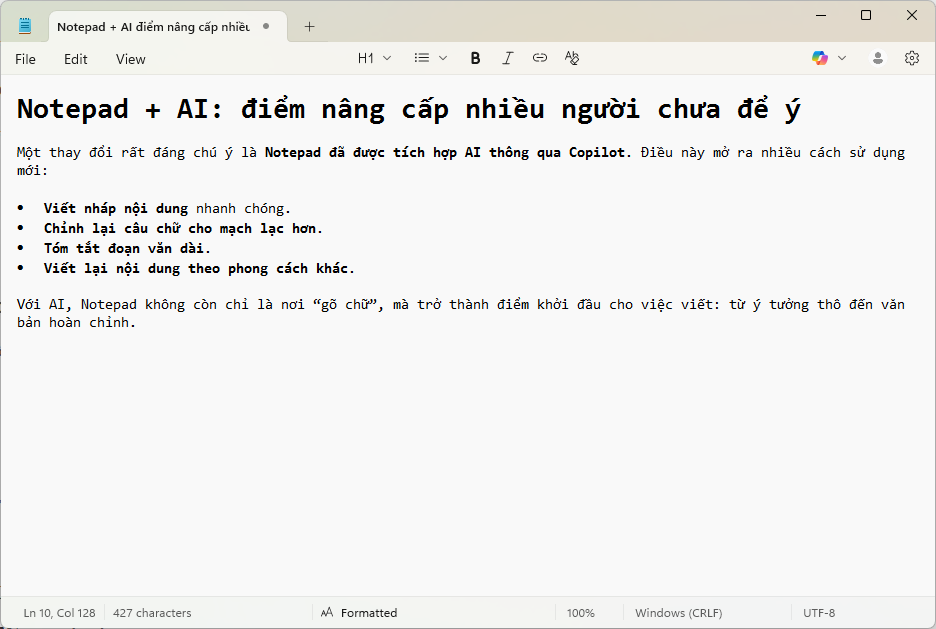Viewport: 936px width, 629px height.
Task: Open the account profile icon
Action: [878, 58]
